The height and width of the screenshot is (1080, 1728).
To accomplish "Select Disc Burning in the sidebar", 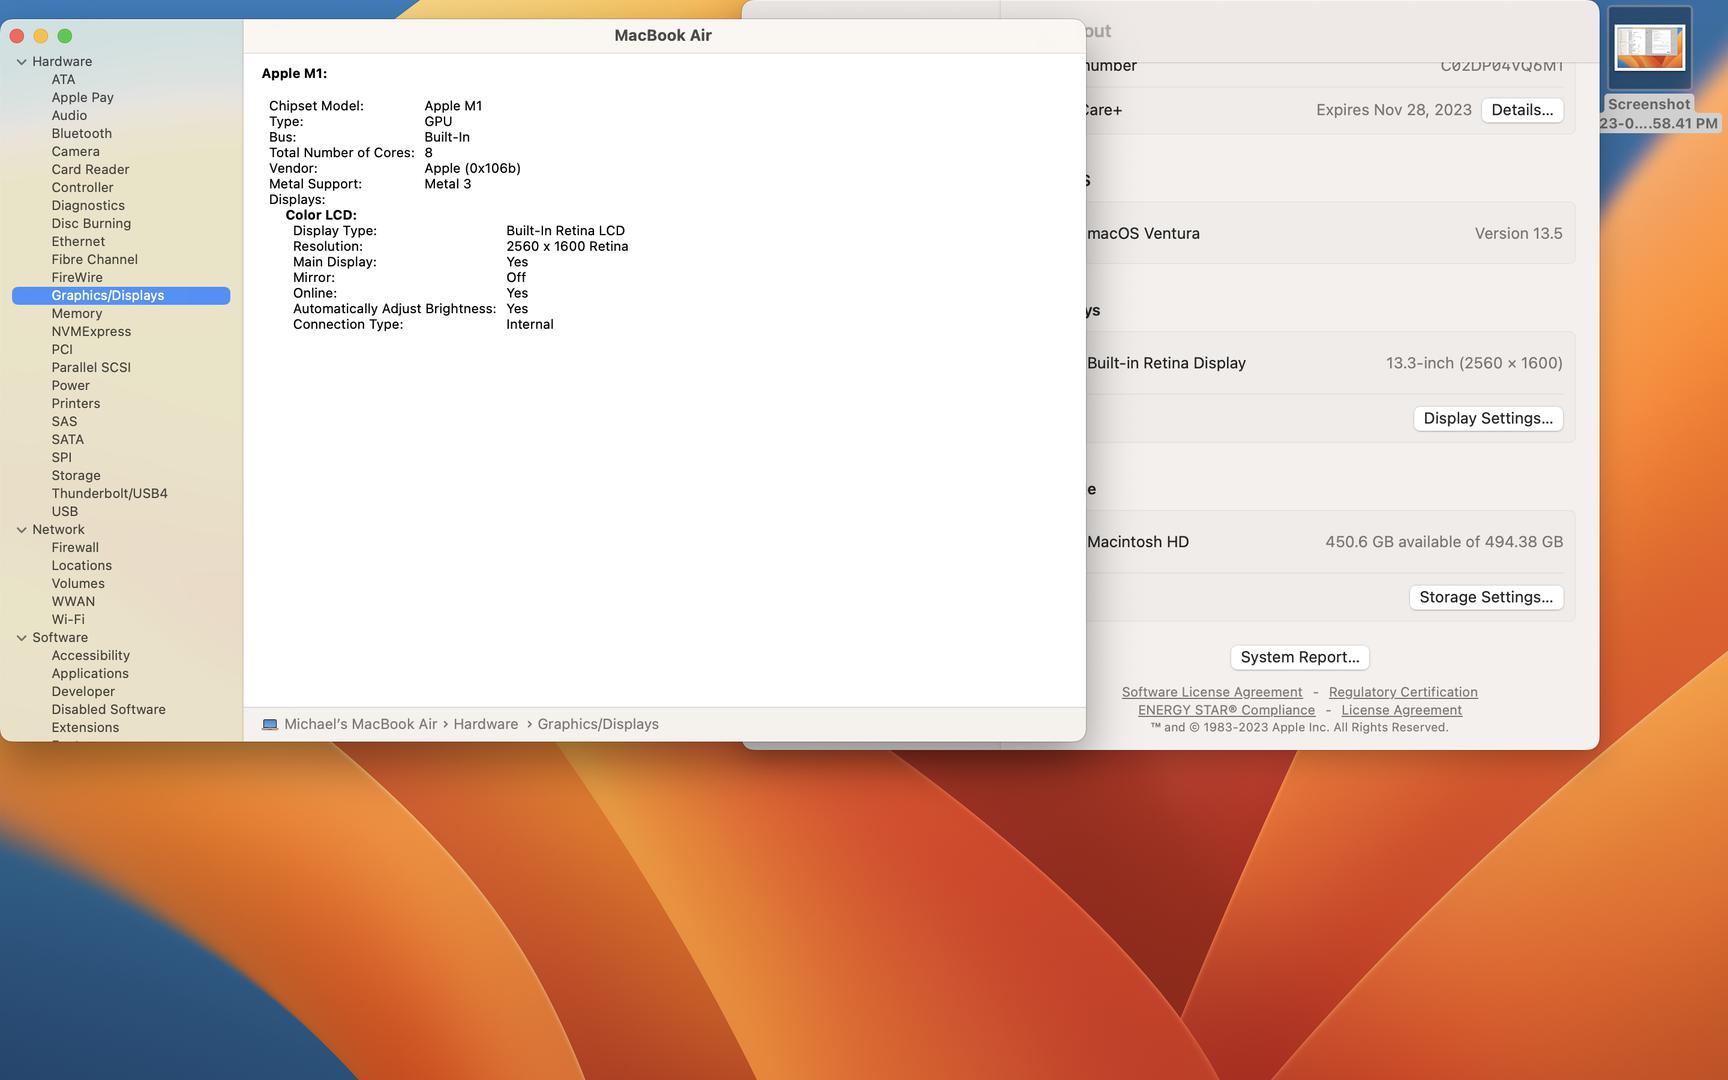I will [x=91, y=224].
